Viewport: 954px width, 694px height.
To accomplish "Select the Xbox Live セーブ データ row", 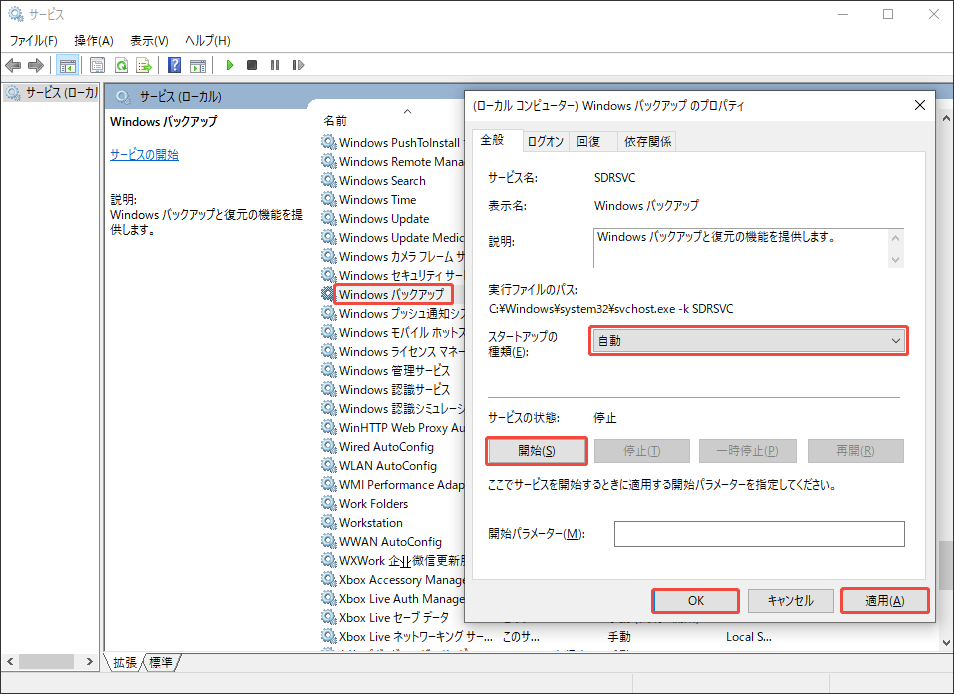I will [393, 617].
